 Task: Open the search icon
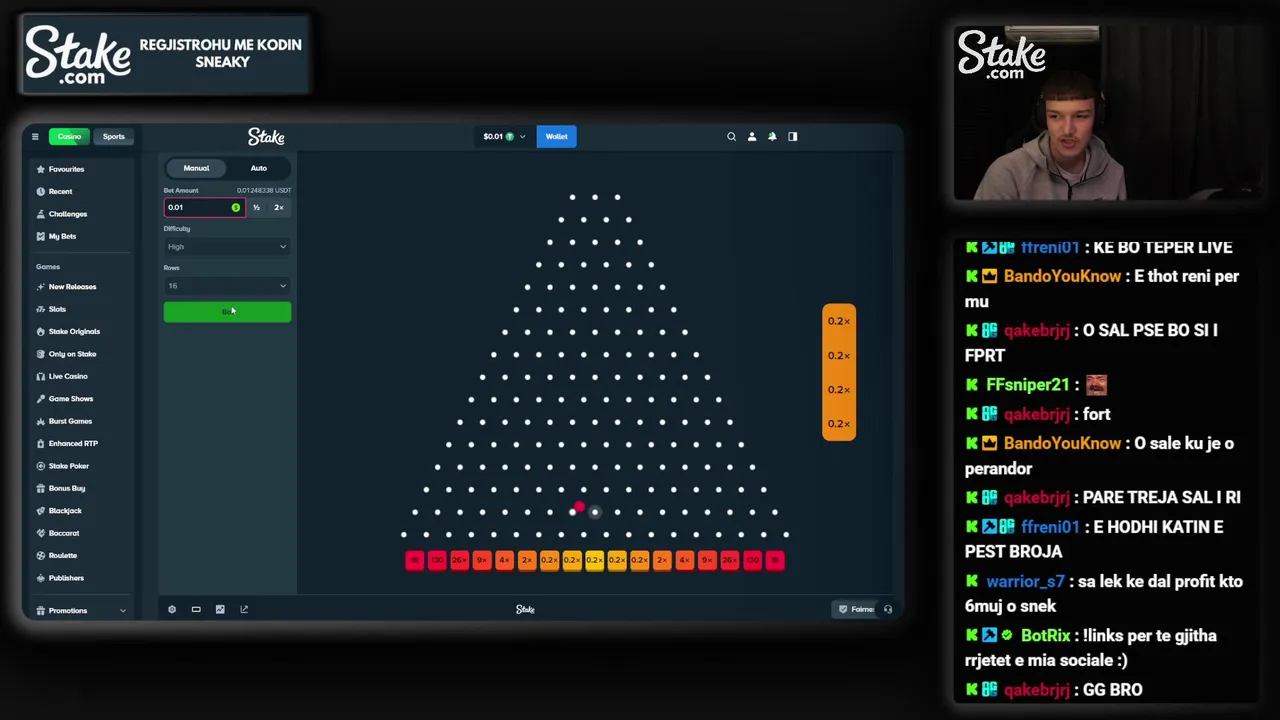(x=731, y=137)
